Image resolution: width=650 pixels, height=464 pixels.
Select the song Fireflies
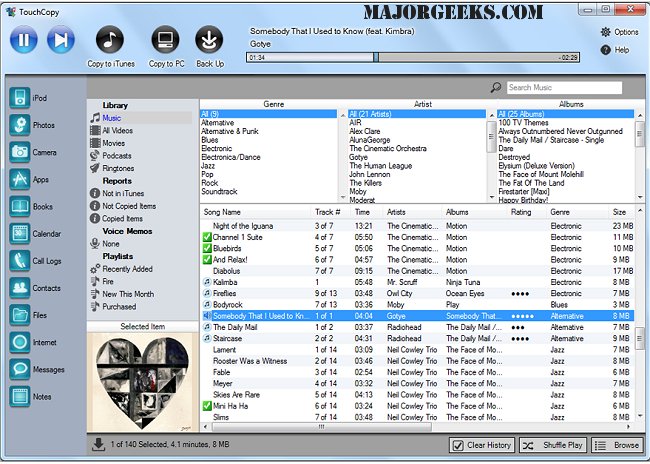click(224, 294)
